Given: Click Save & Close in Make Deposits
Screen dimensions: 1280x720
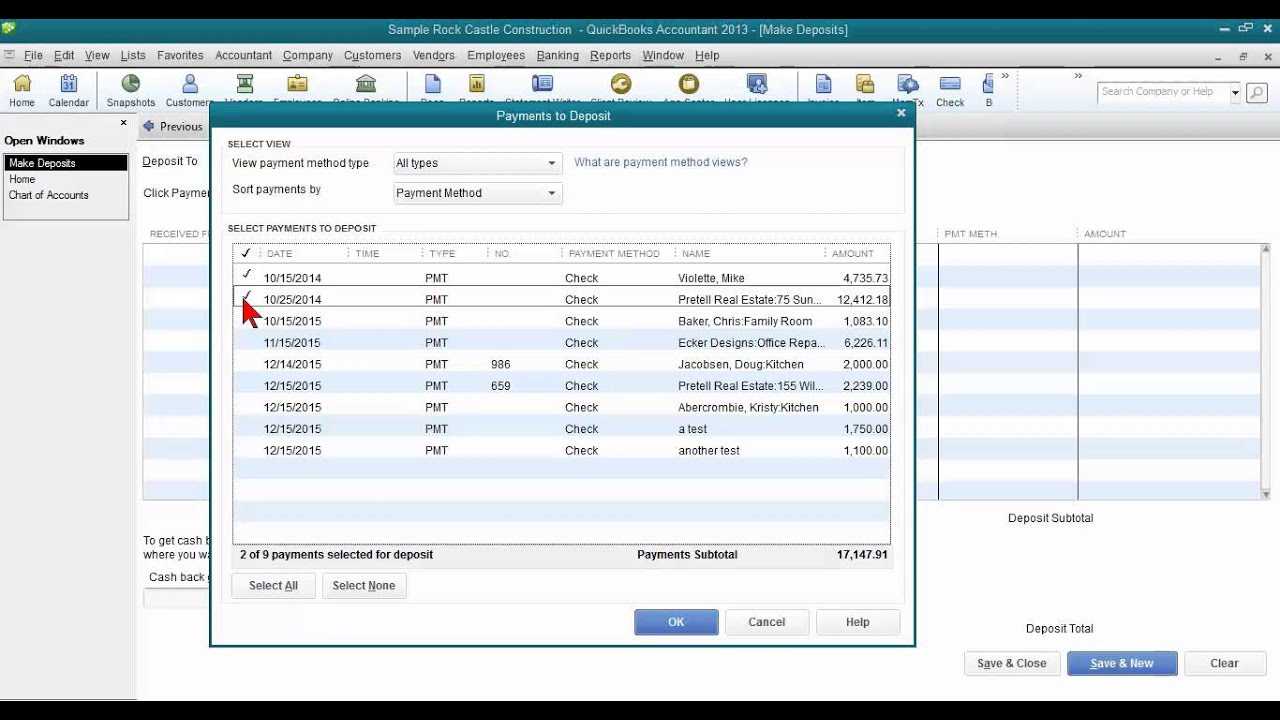Looking at the screenshot, I should point(1012,663).
